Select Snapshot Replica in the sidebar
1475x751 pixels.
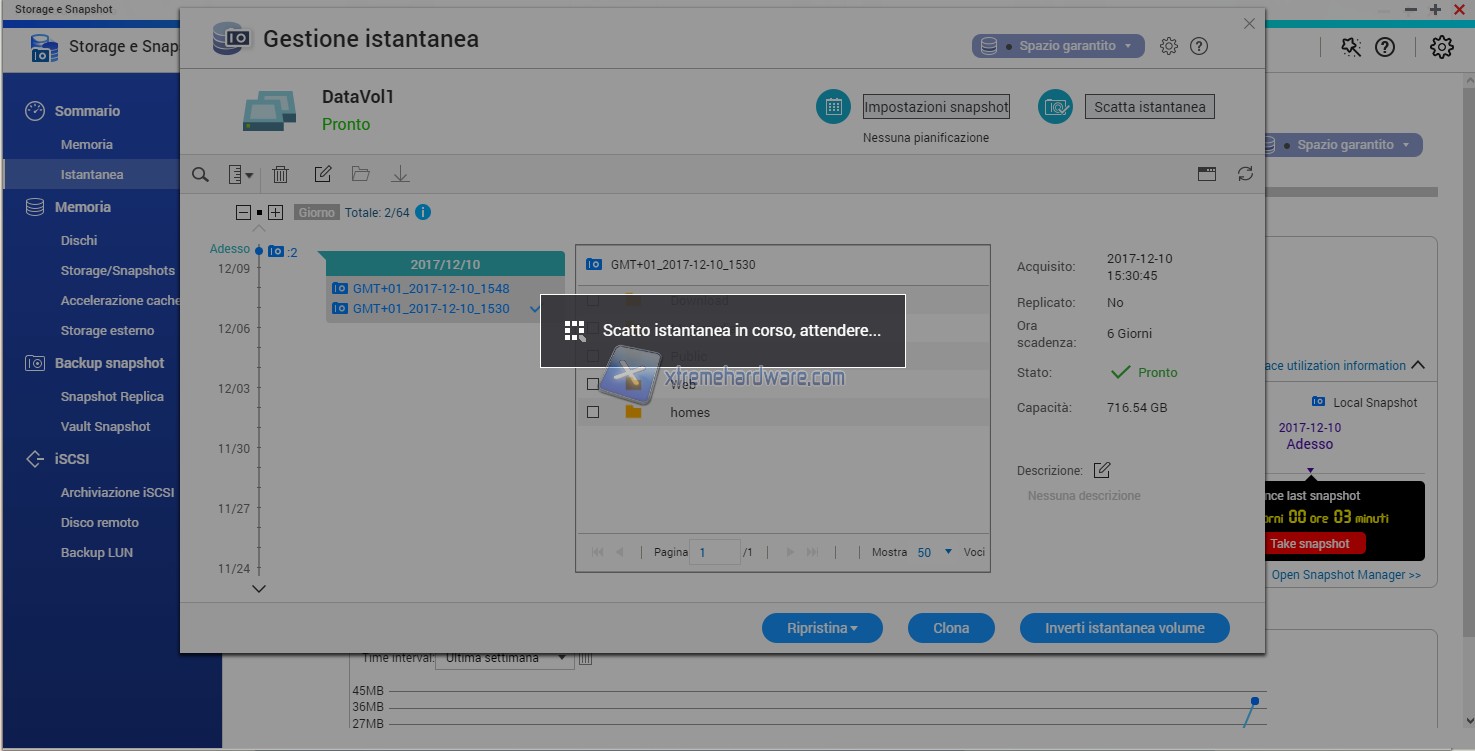[112, 396]
